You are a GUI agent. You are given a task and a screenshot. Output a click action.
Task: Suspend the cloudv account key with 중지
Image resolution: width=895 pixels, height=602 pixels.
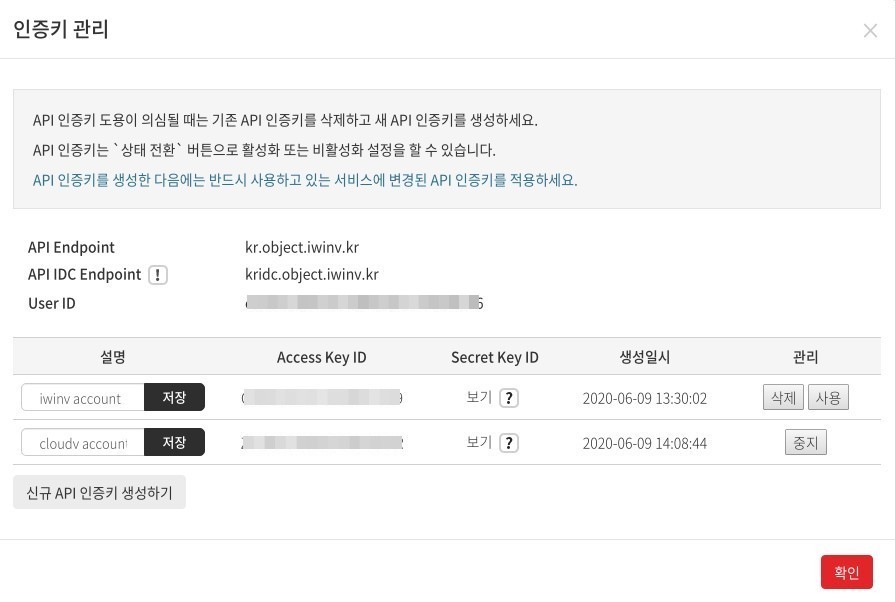point(806,442)
